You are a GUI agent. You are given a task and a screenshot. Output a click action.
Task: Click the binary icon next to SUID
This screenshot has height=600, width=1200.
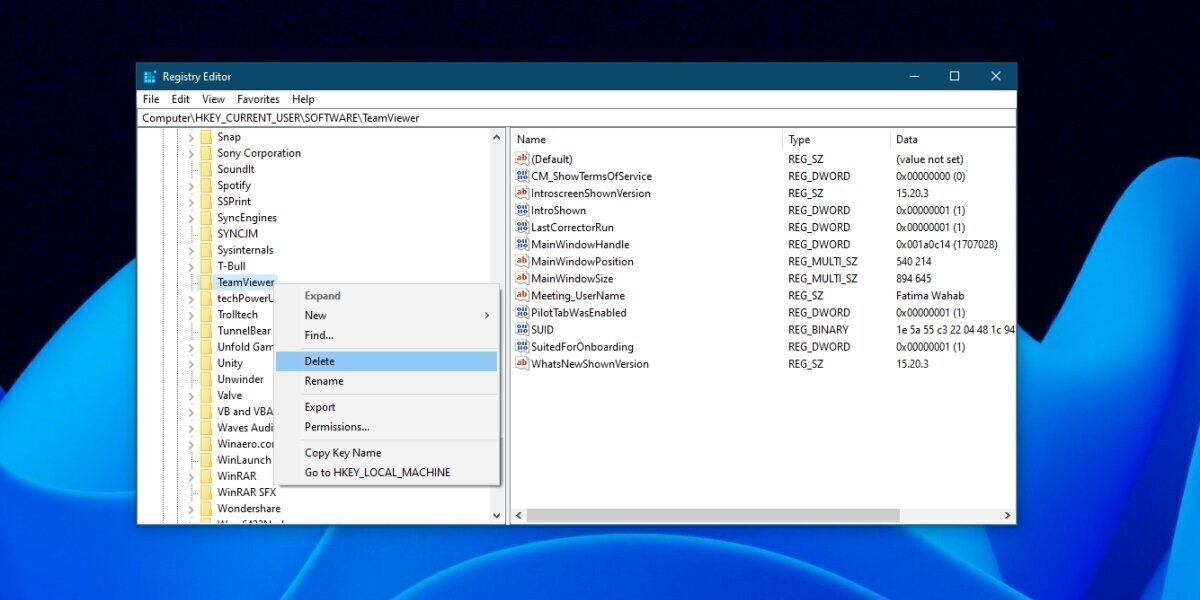point(521,329)
